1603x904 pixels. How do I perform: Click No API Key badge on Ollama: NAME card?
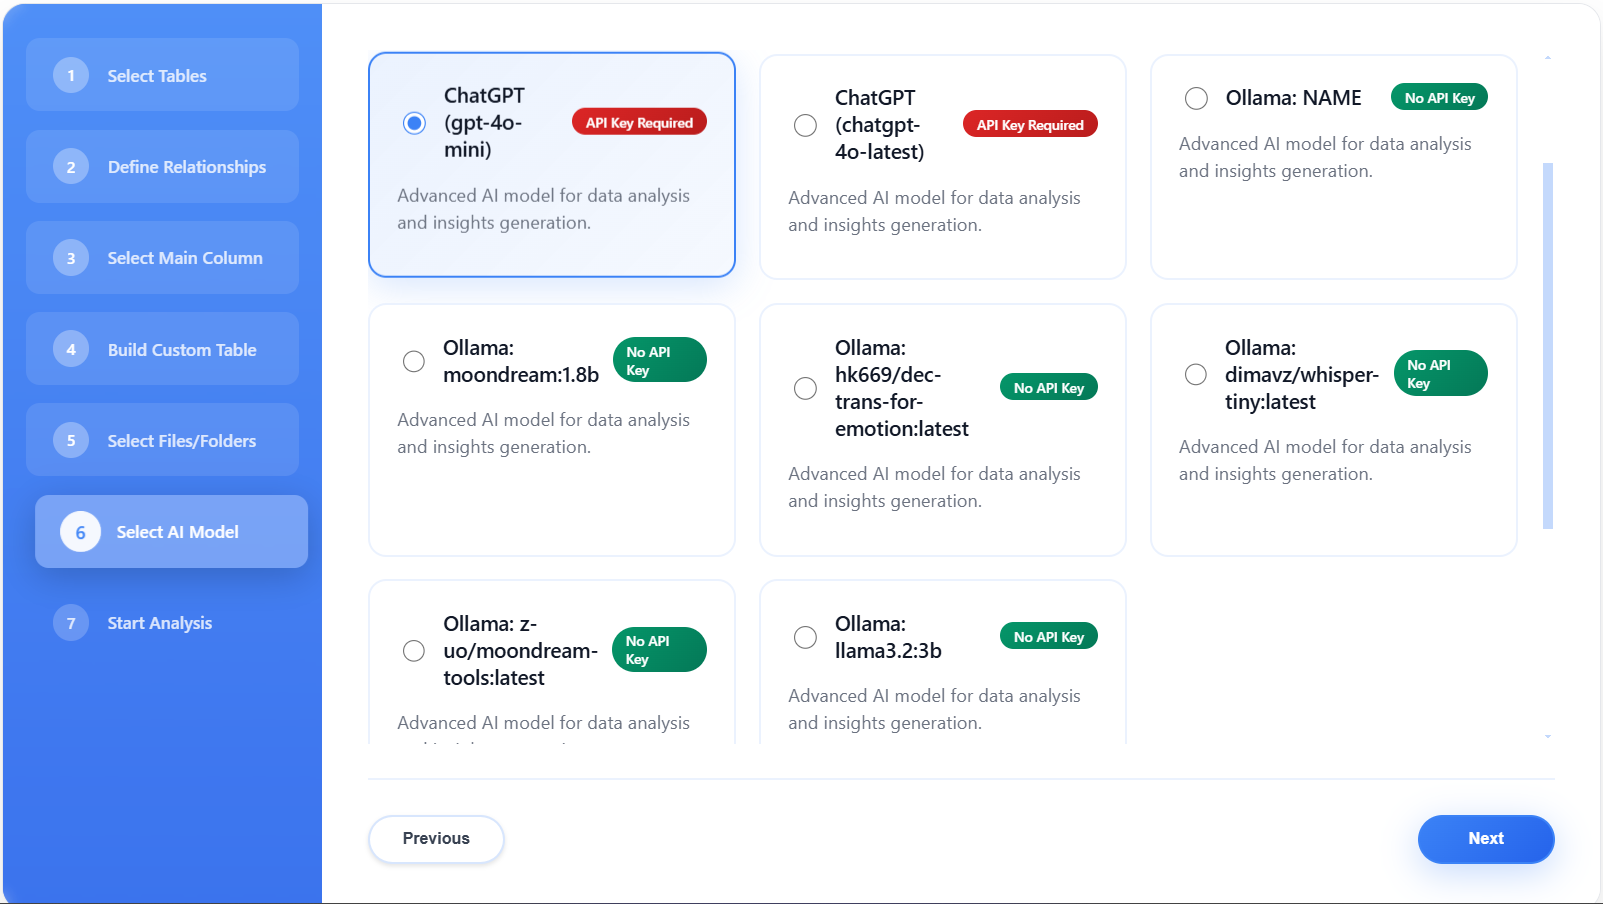1439,98
